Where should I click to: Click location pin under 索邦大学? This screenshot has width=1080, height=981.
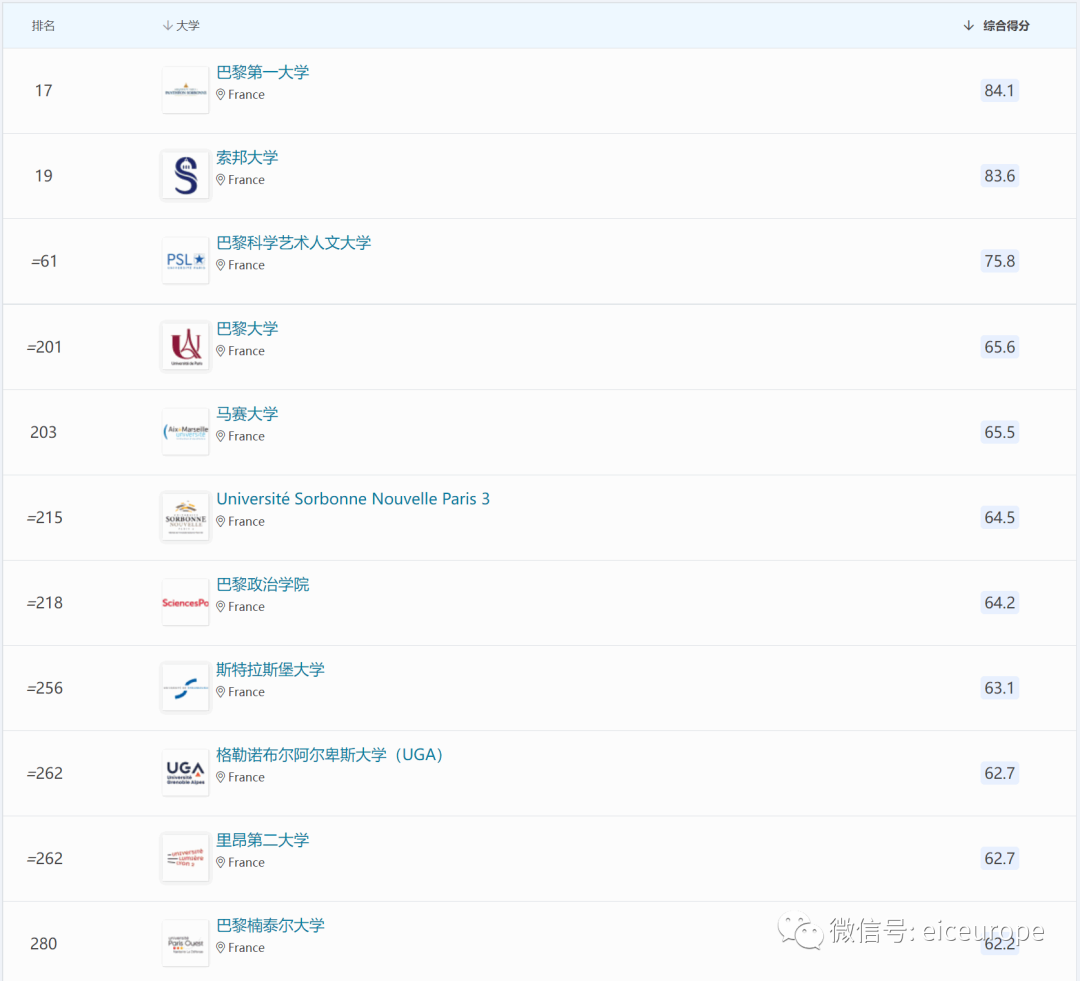(x=220, y=180)
